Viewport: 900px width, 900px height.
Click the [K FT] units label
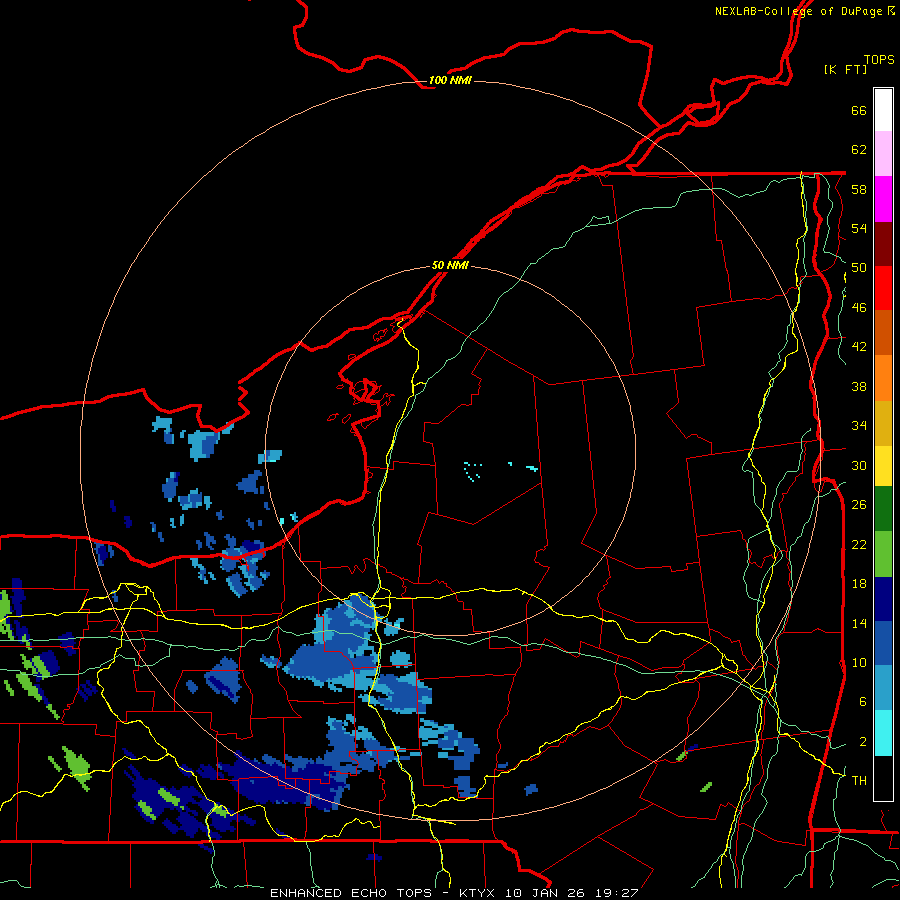coord(845,70)
